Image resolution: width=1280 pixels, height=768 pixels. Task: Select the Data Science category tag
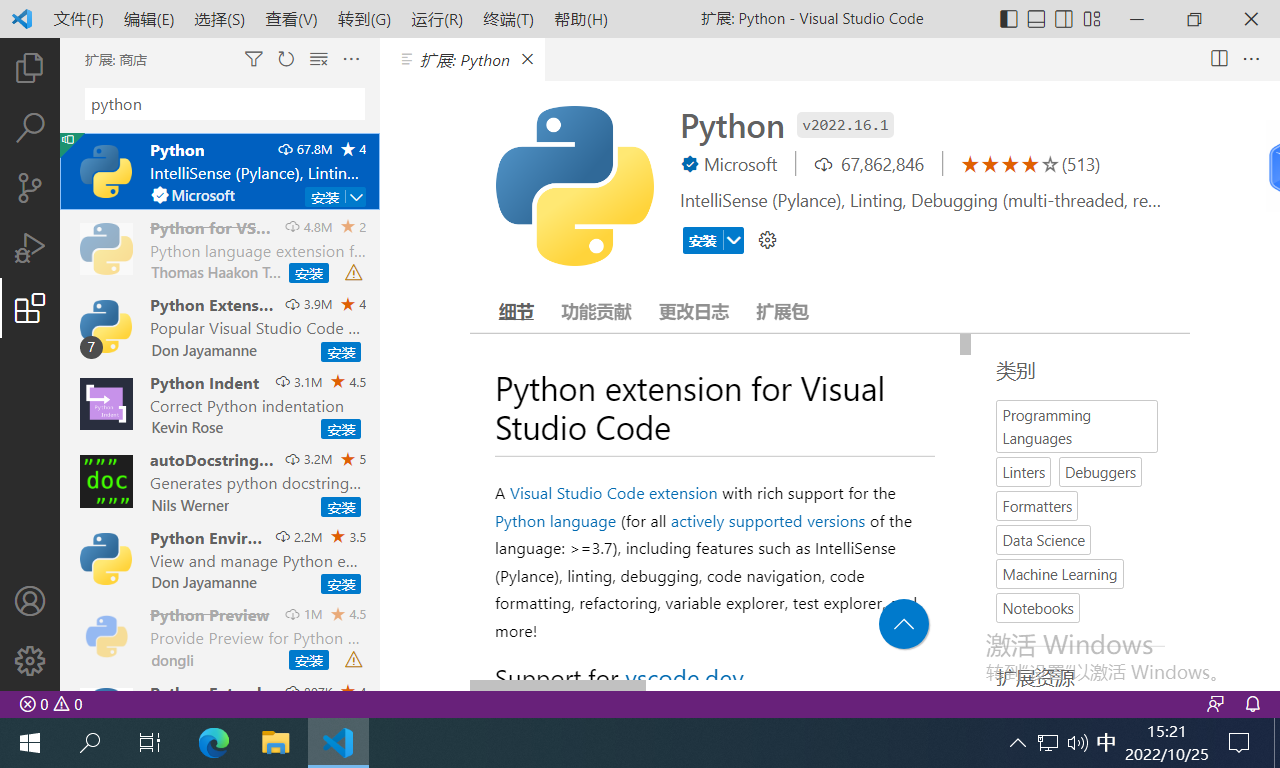1043,541
